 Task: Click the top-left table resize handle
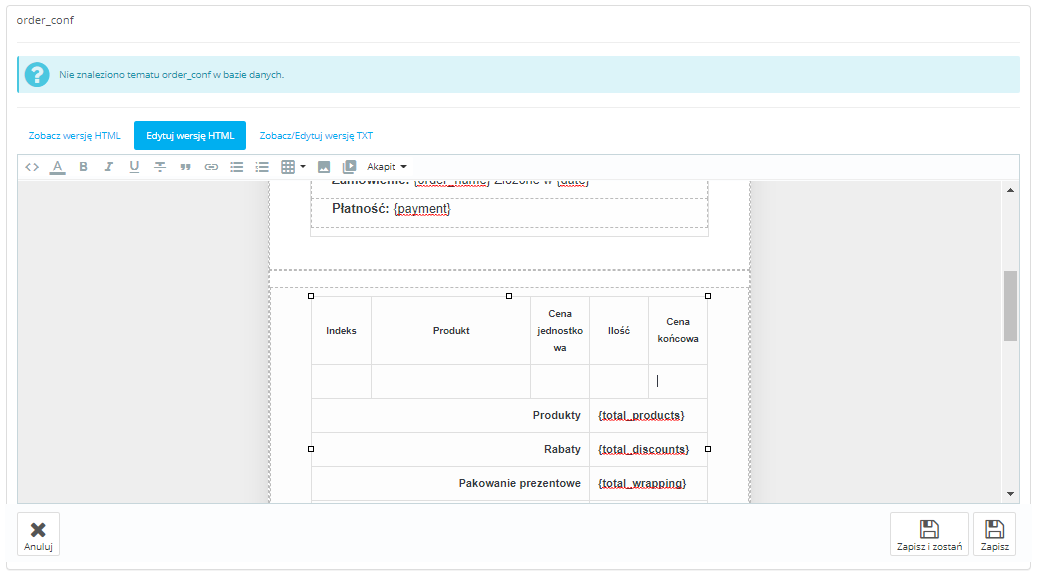point(311,296)
